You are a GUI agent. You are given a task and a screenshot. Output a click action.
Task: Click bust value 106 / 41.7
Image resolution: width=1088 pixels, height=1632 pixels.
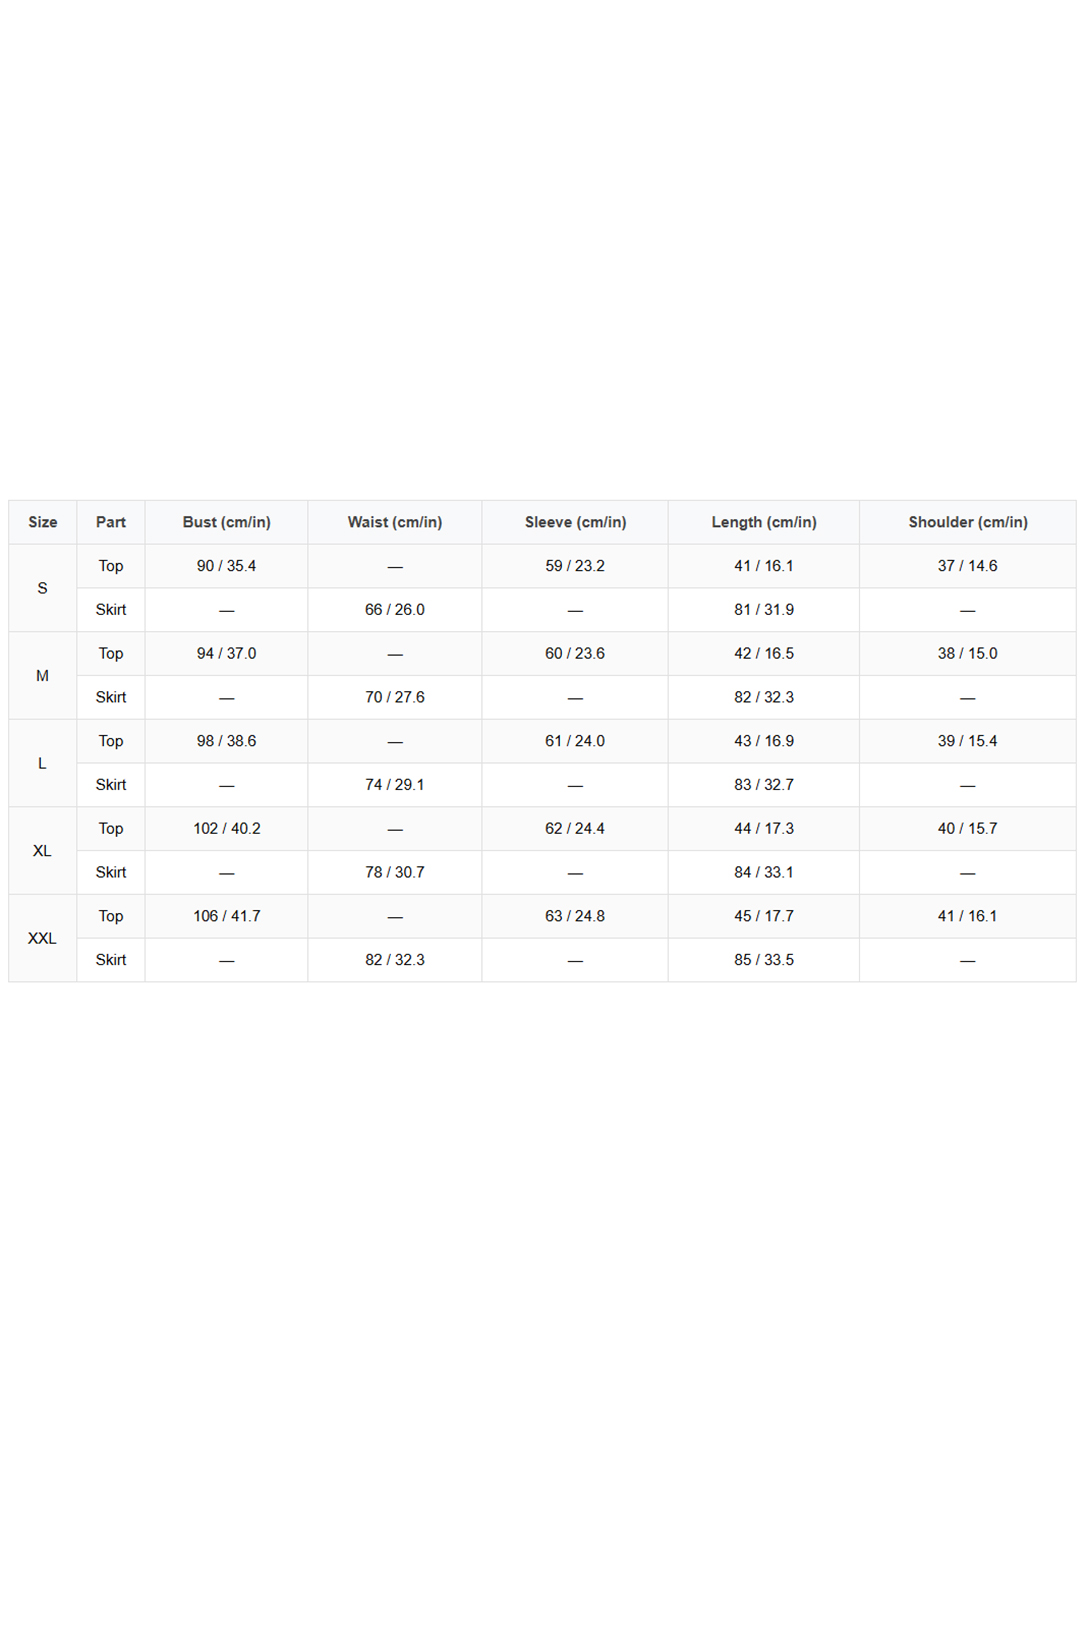coord(227,916)
